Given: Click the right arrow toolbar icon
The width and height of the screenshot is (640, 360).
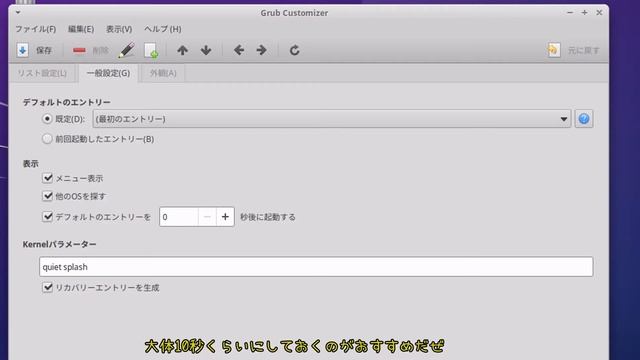Looking at the screenshot, I should pyautogui.click(x=262, y=50).
